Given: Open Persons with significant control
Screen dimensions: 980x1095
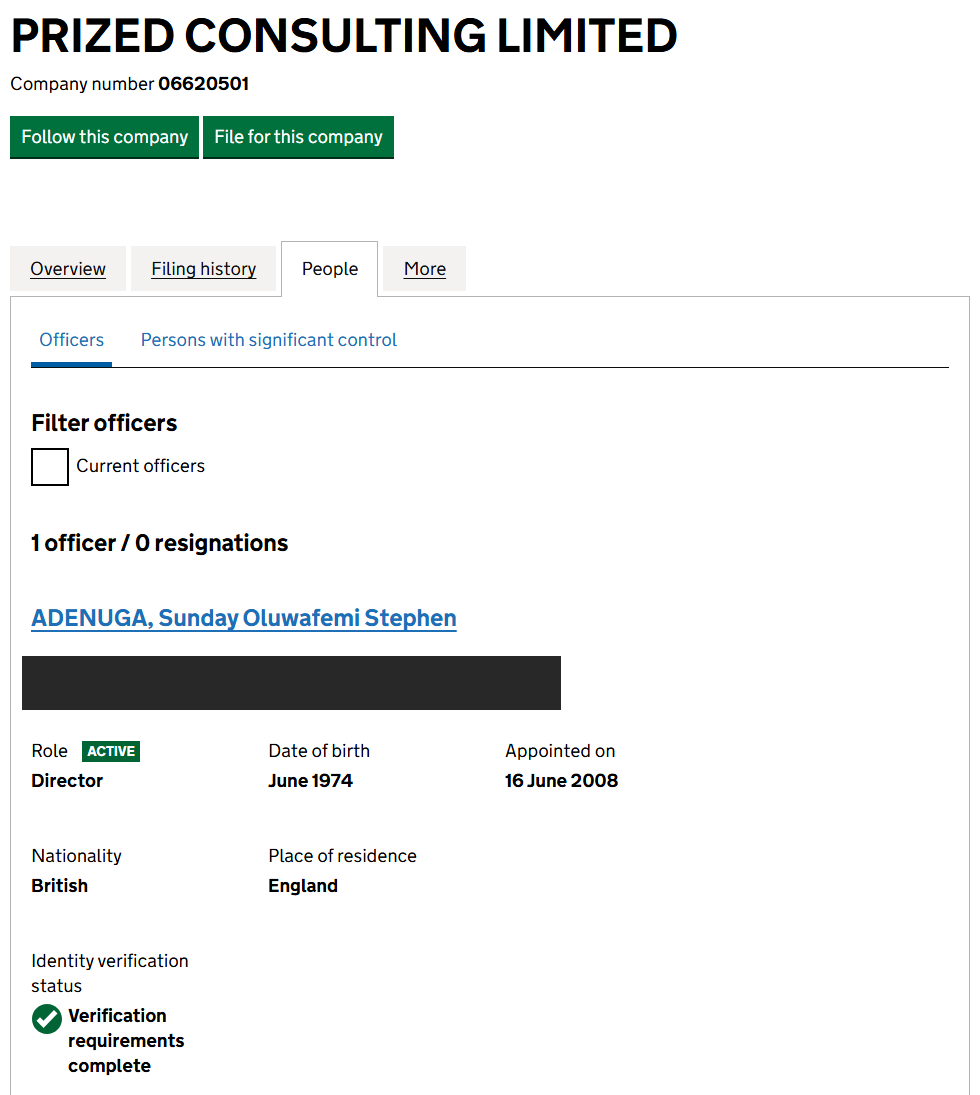Looking at the screenshot, I should (x=269, y=340).
